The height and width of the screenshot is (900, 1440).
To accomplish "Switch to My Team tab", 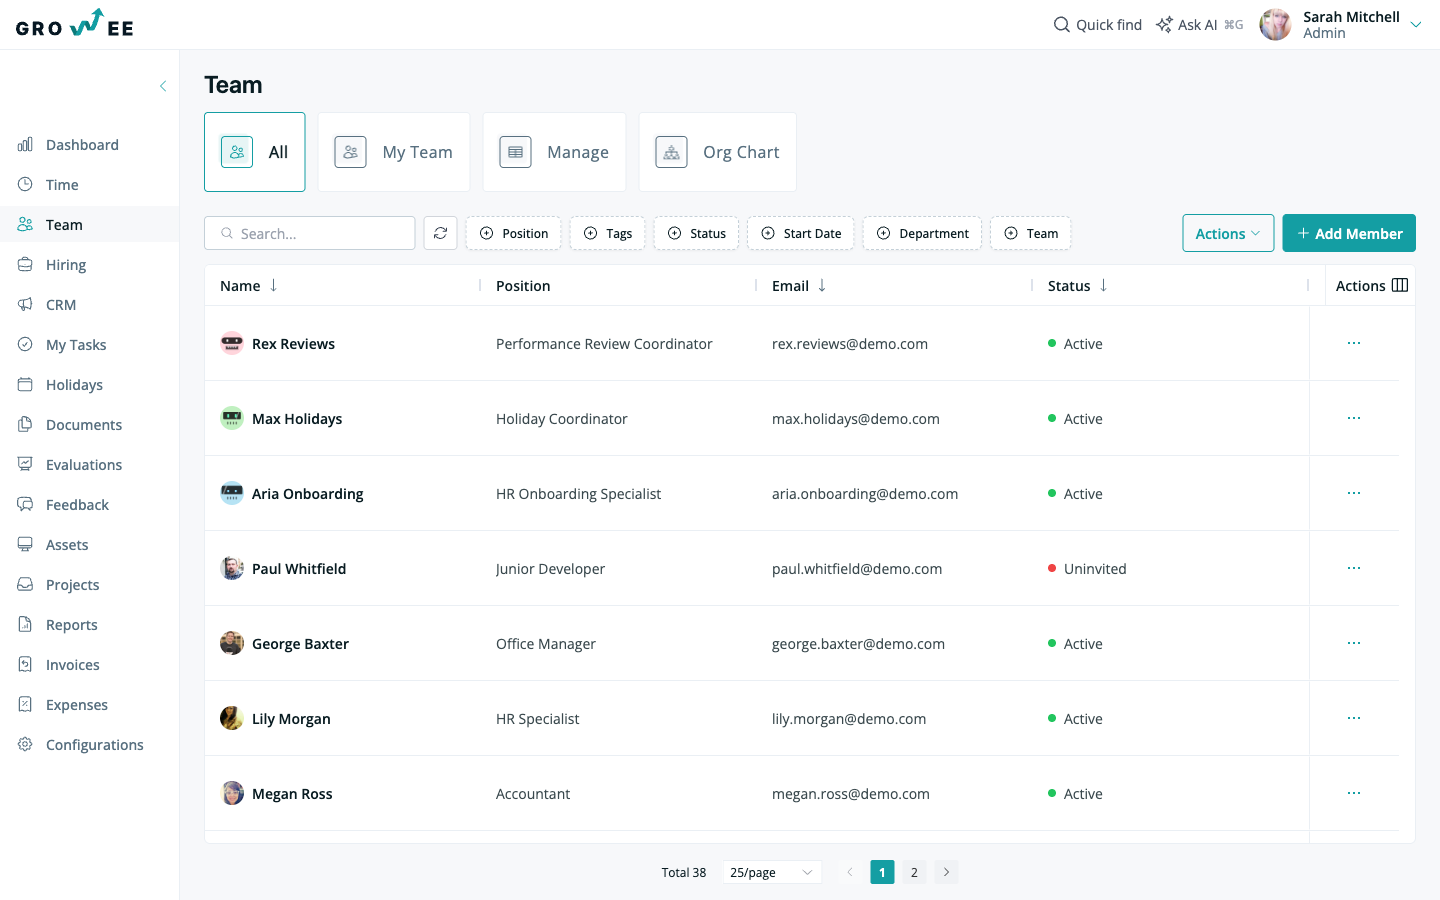I will (x=394, y=152).
